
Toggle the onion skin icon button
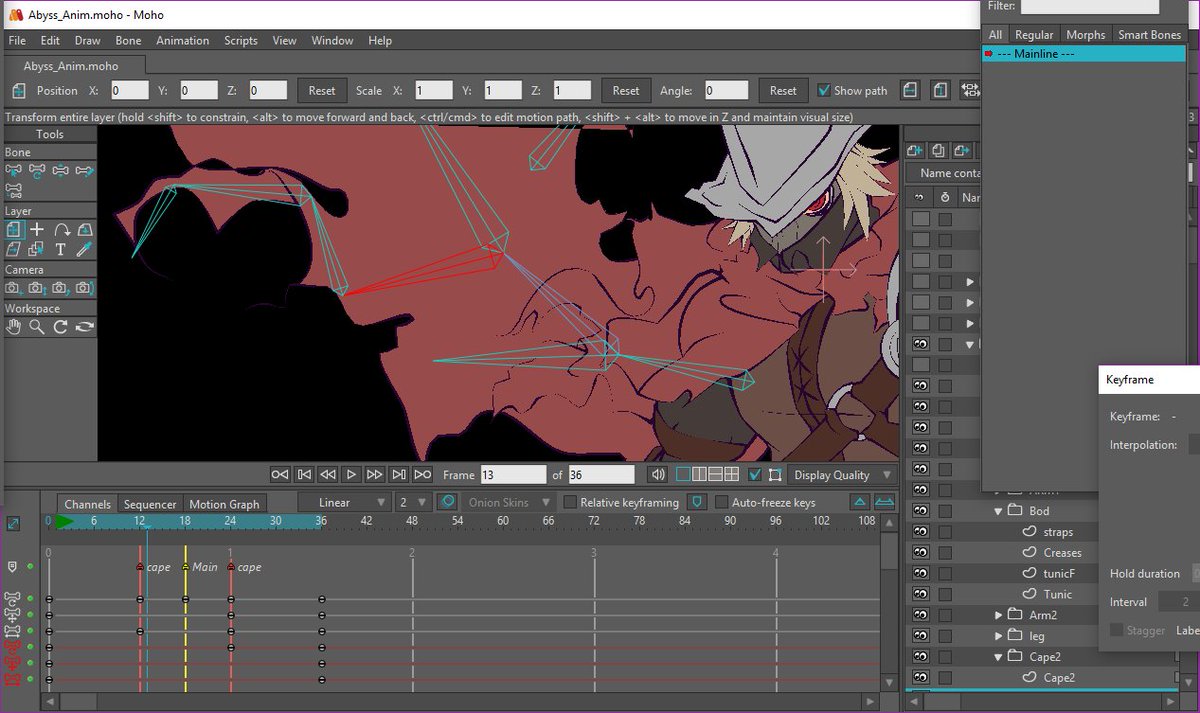coord(449,502)
